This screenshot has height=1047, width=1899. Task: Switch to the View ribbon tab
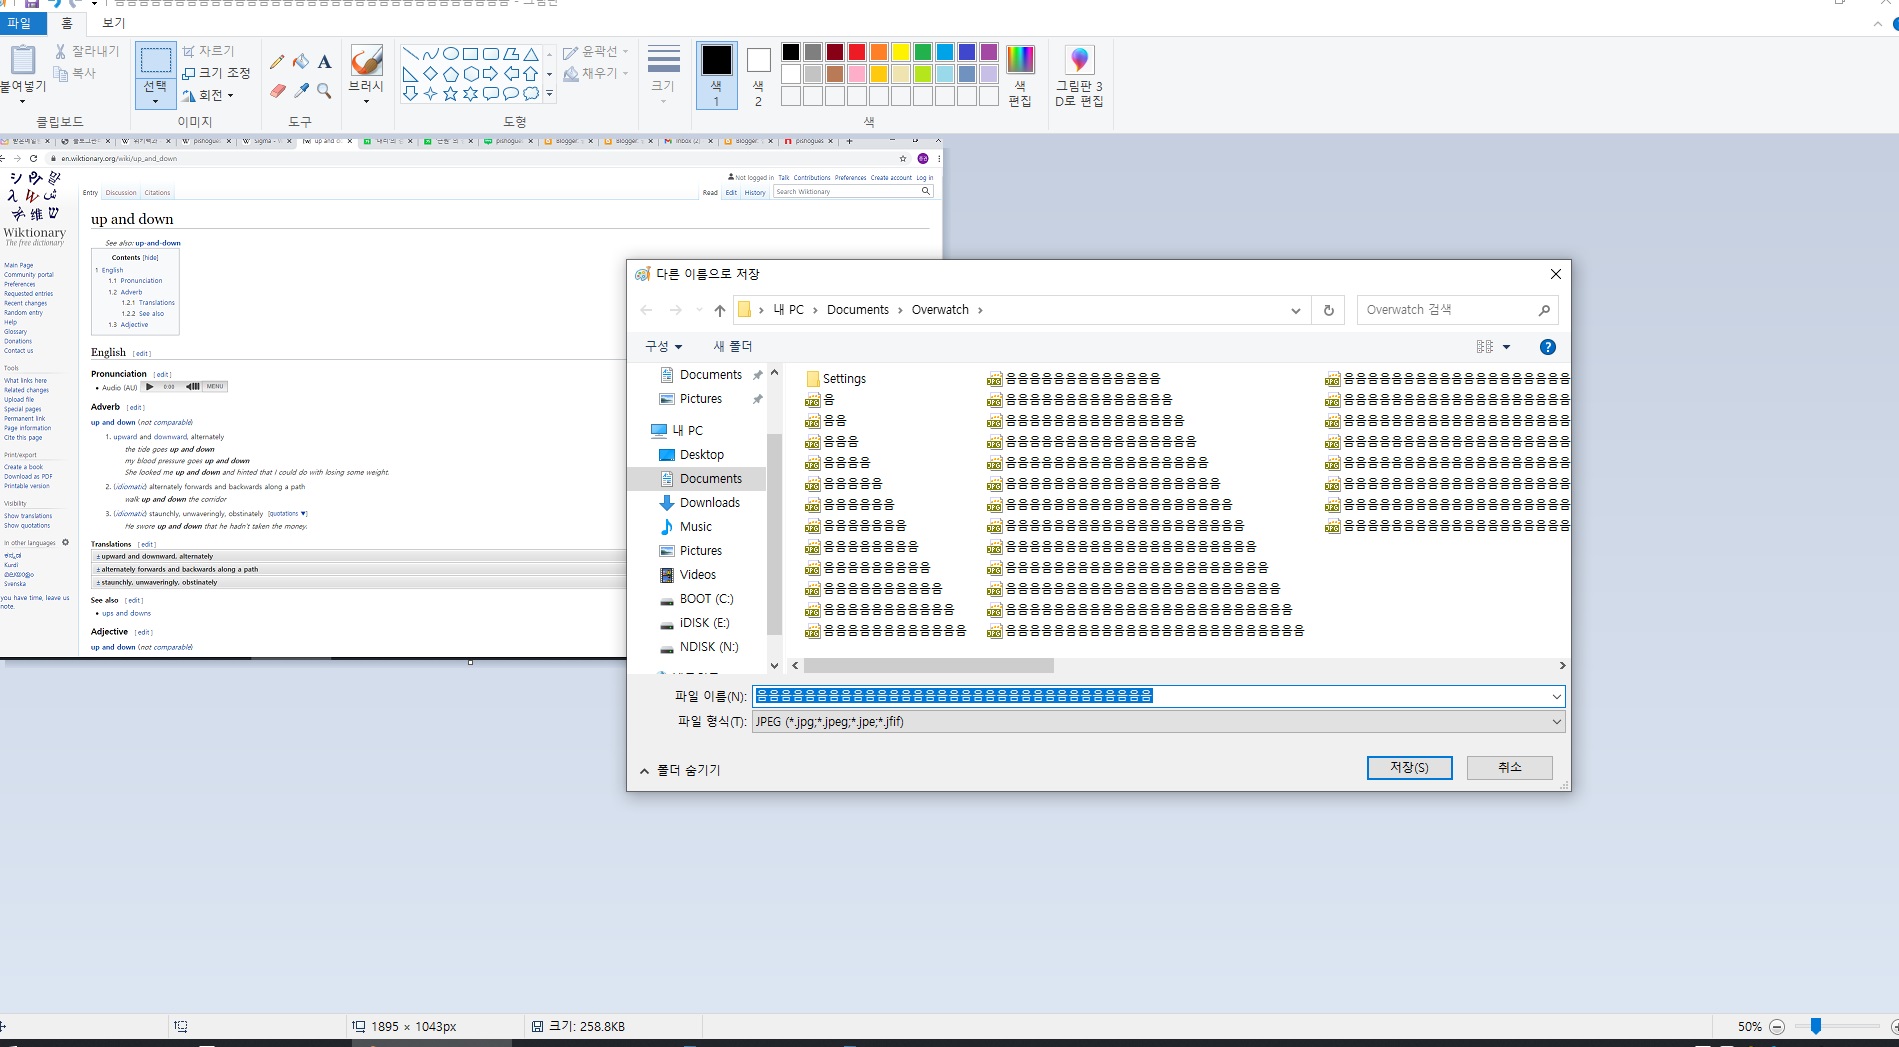click(x=114, y=22)
